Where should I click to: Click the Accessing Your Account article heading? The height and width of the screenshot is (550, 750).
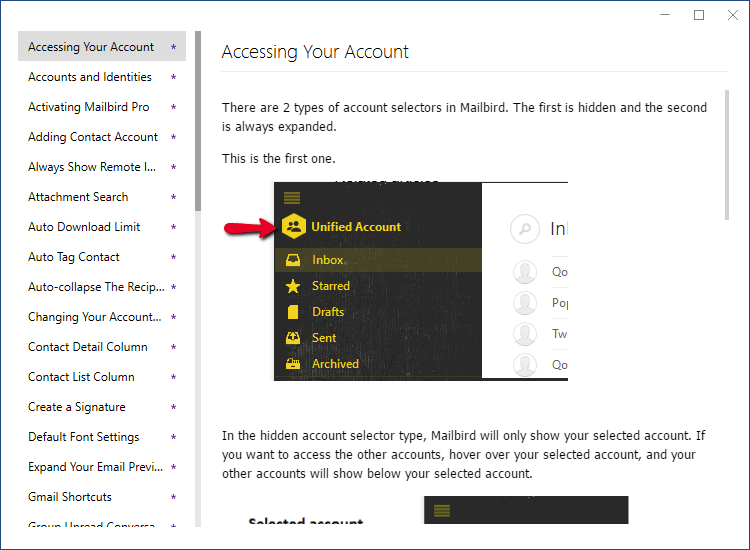pyautogui.click(x=315, y=52)
